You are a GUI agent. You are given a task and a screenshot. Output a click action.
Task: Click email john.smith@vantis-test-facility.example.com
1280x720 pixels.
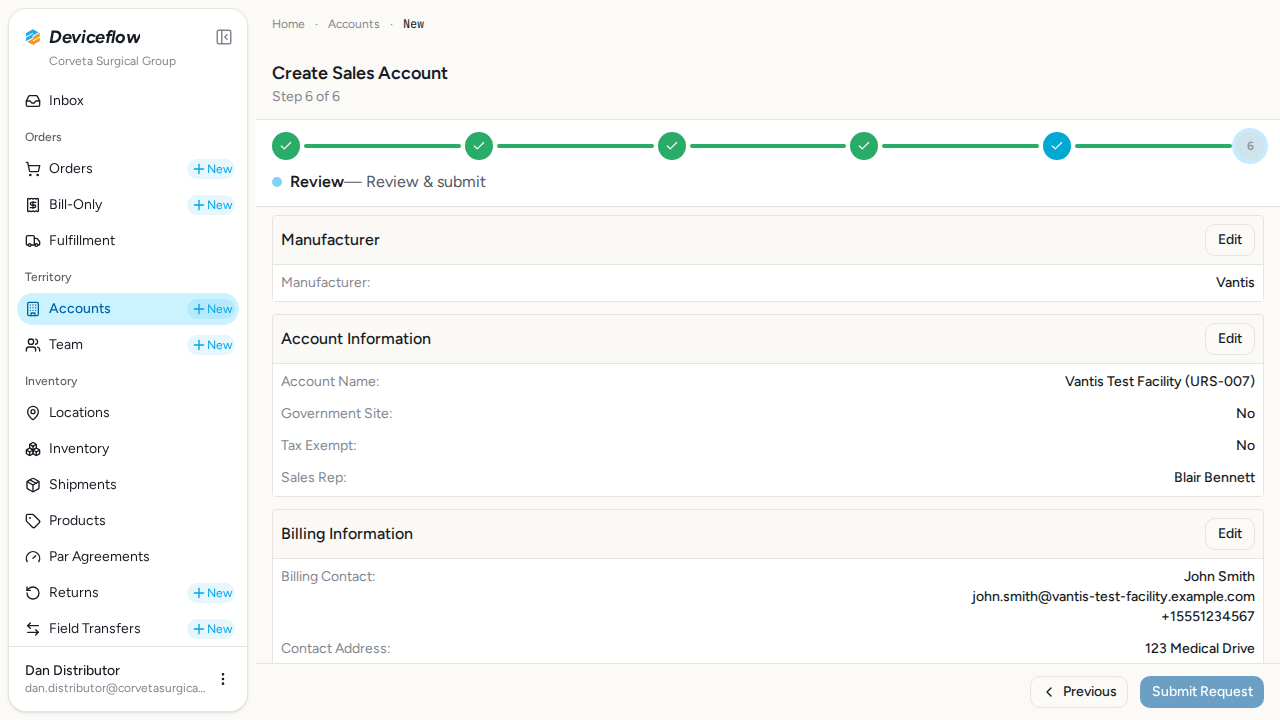click(1113, 597)
